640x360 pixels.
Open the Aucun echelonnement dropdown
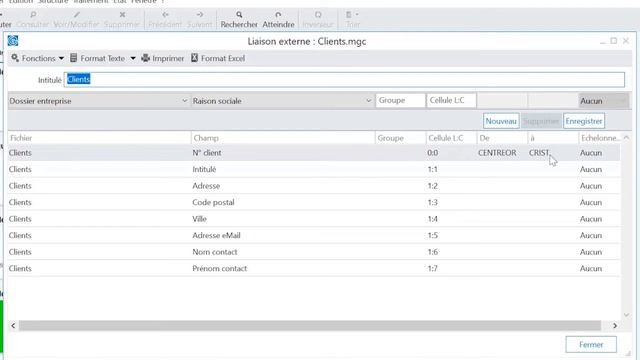click(x=603, y=101)
